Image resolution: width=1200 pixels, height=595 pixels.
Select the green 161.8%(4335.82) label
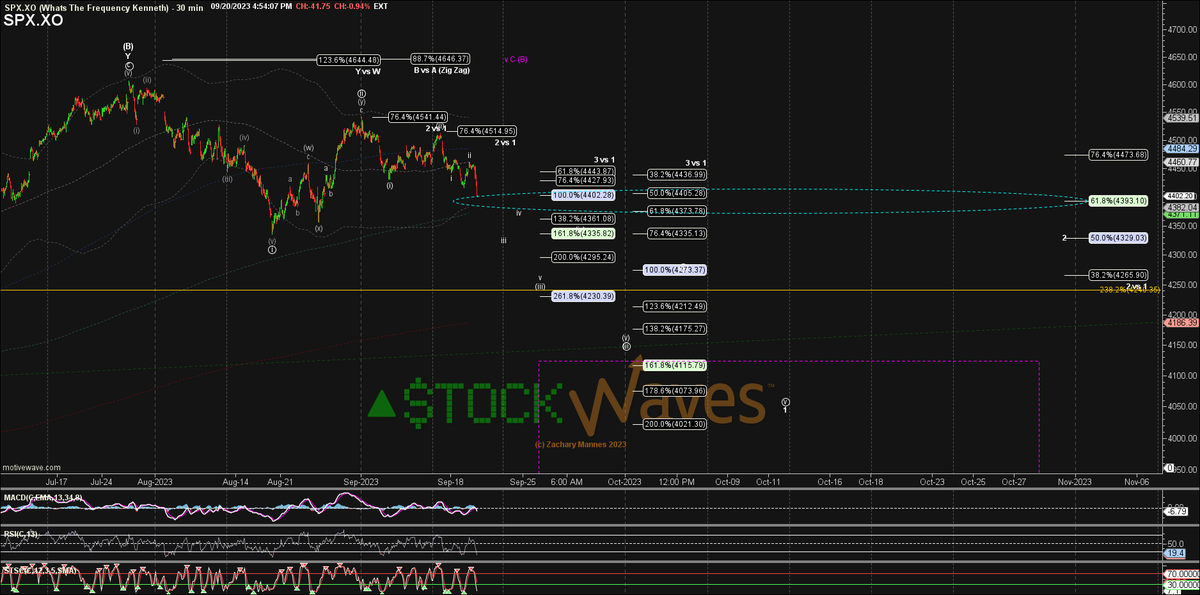click(x=582, y=233)
